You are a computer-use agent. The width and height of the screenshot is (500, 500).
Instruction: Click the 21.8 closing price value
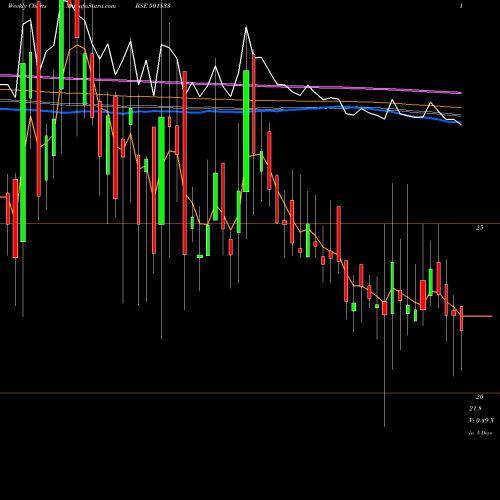(x=475, y=409)
